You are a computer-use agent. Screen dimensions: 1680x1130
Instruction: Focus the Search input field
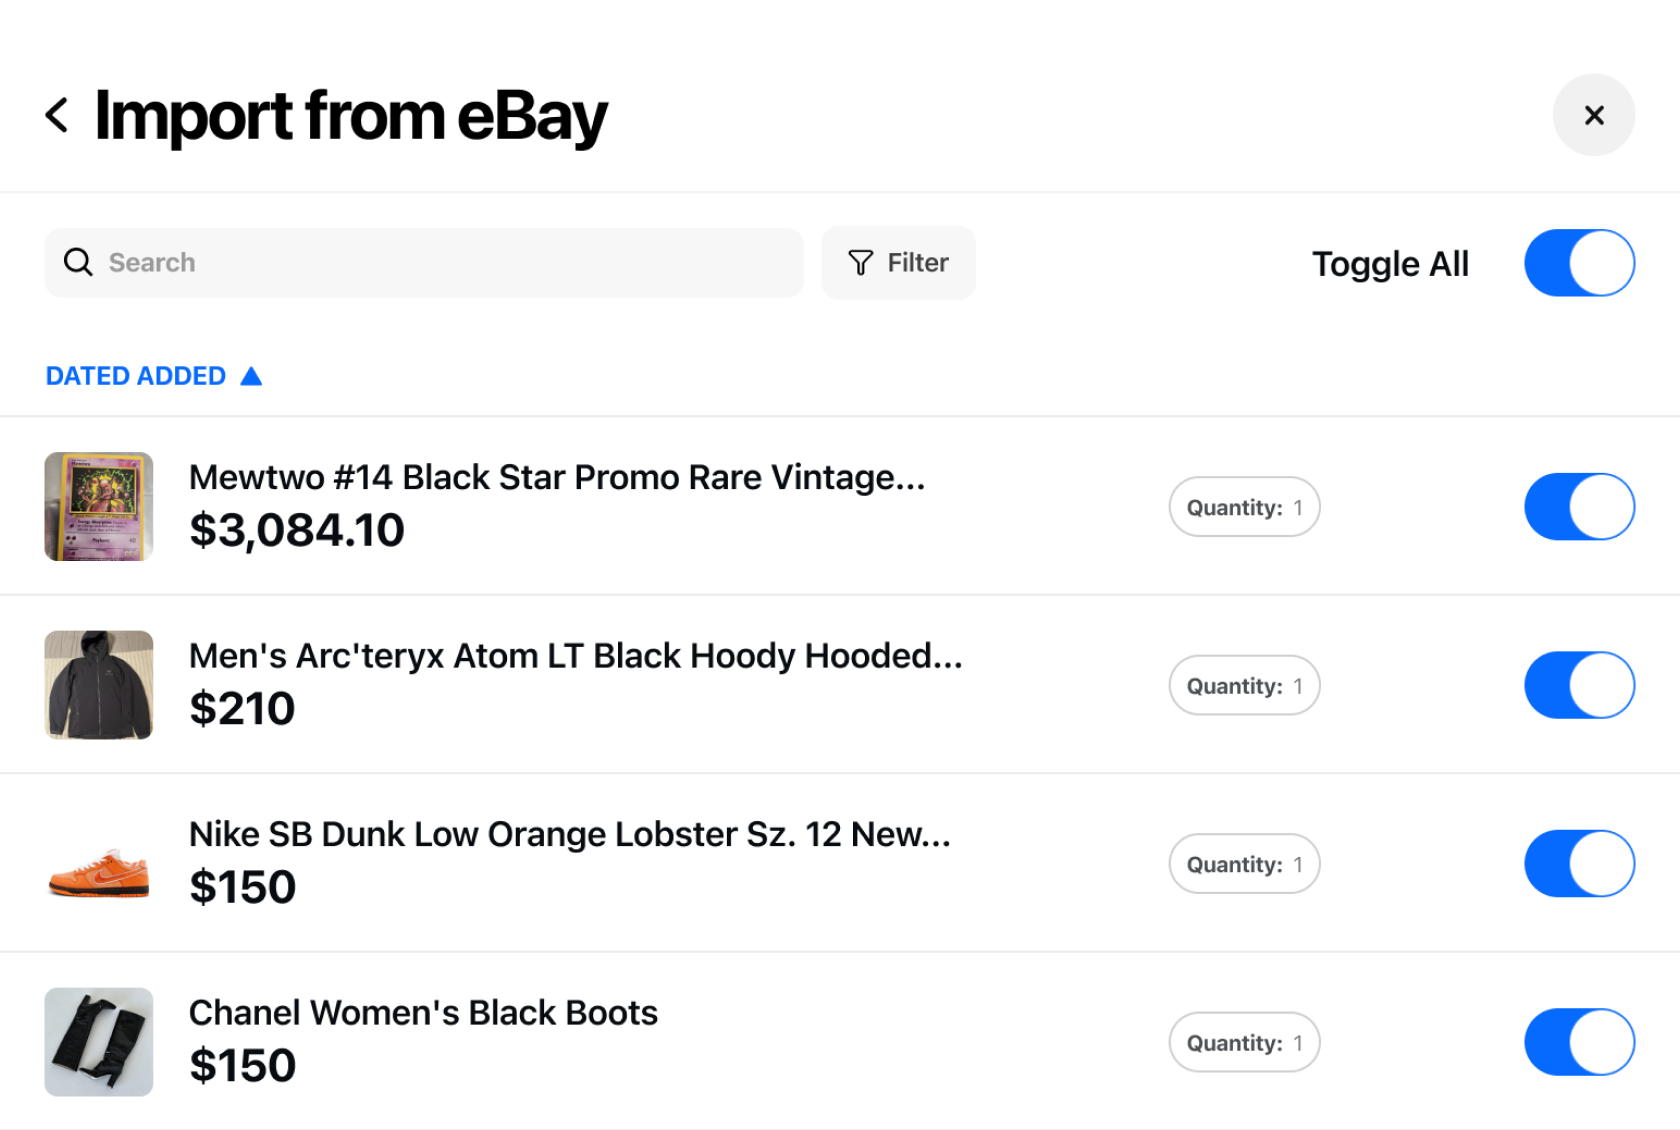point(424,262)
